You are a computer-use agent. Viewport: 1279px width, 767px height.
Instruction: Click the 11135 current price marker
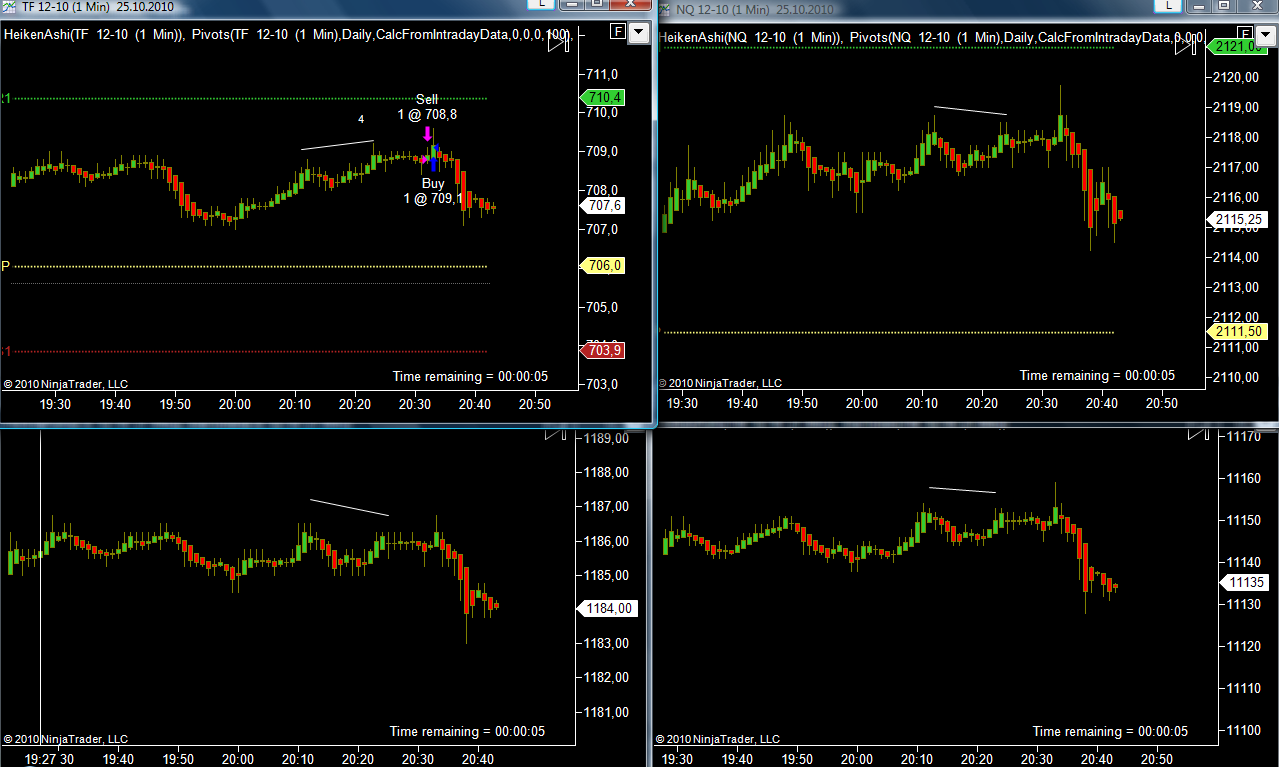pyautogui.click(x=1245, y=582)
